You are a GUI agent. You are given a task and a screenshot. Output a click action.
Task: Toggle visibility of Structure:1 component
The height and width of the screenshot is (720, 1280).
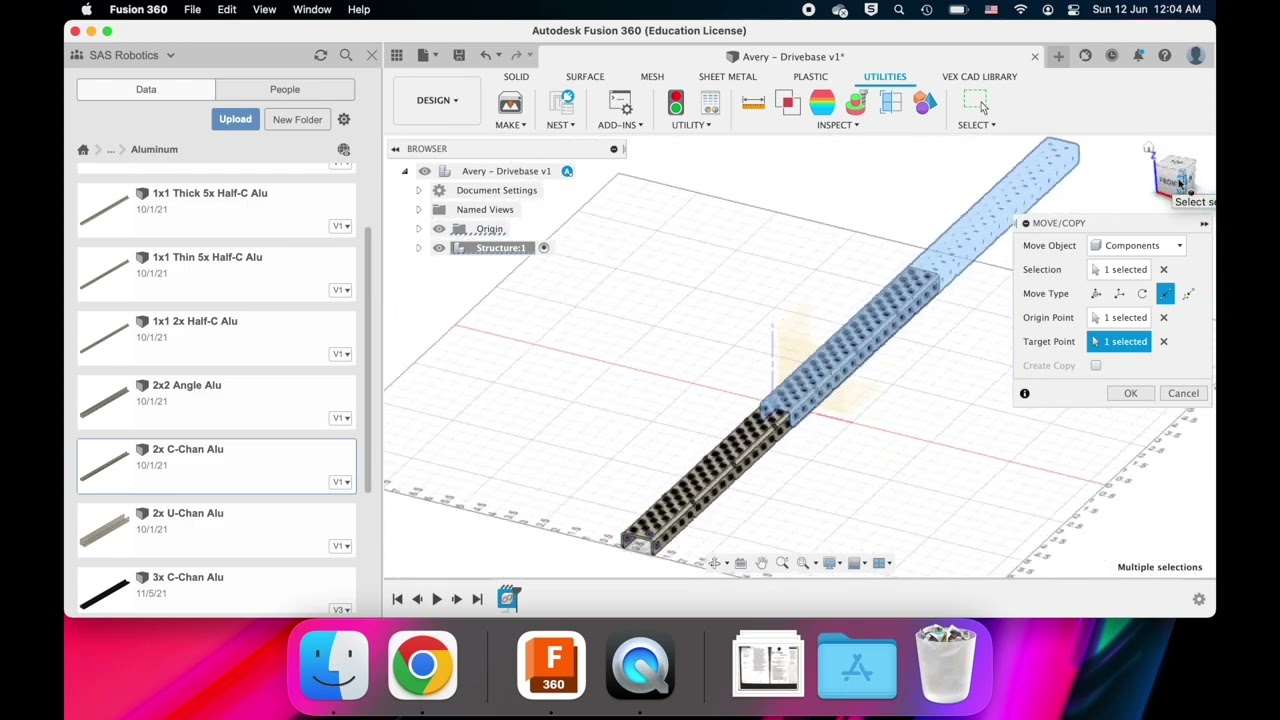439,248
